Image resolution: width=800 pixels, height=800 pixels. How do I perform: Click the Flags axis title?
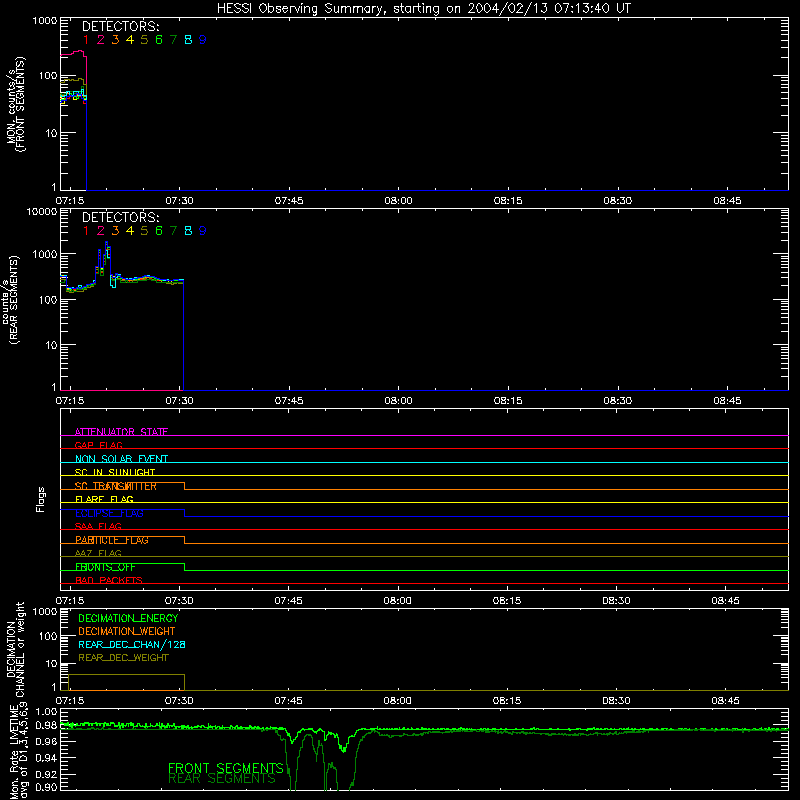(41, 499)
